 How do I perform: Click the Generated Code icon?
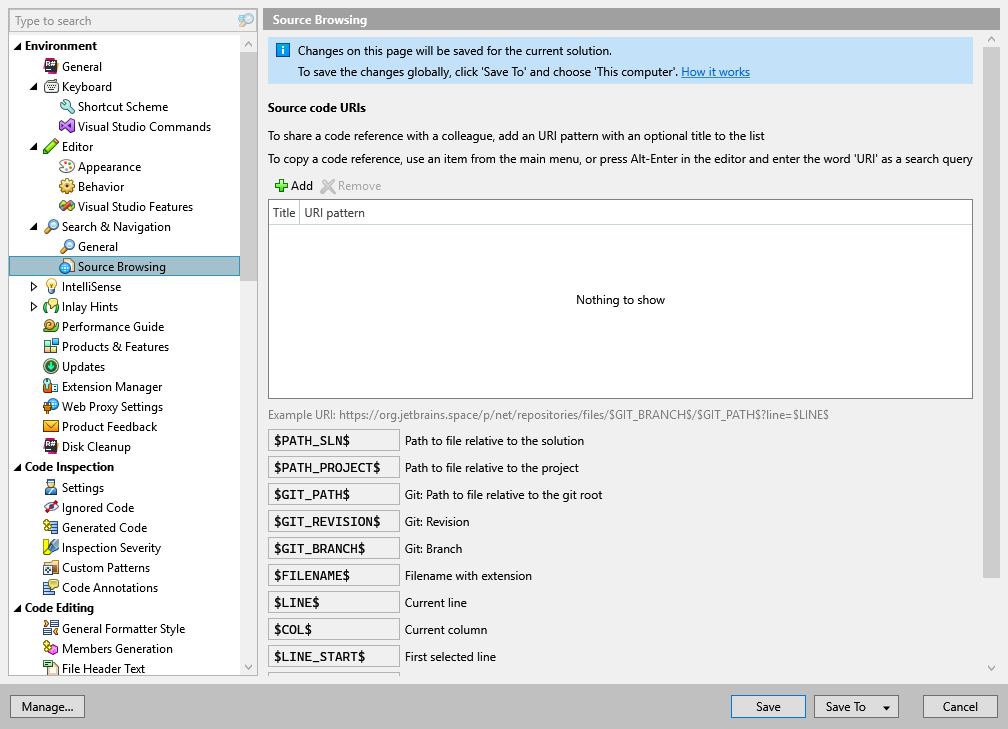click(x=51, y=527)
